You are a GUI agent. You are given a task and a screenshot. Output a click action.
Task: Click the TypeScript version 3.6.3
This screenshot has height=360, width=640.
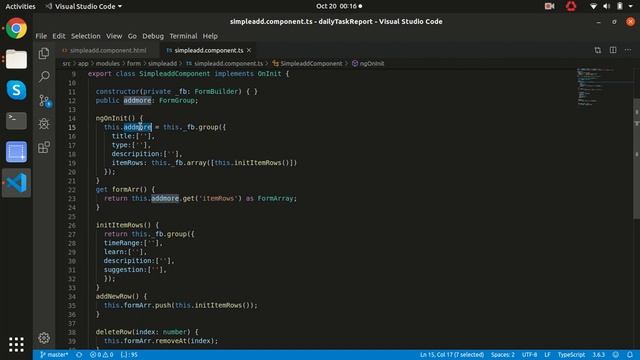598,355
